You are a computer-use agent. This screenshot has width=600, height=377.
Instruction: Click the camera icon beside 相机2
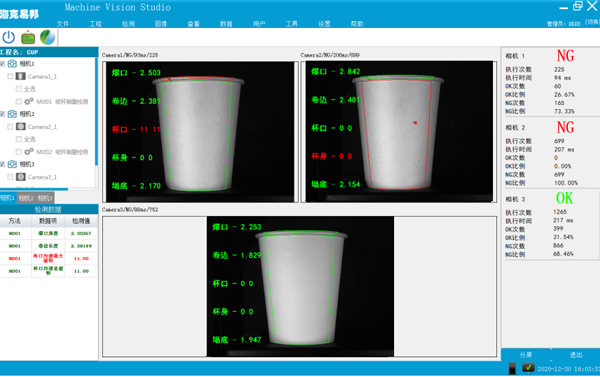pos(12,114)
